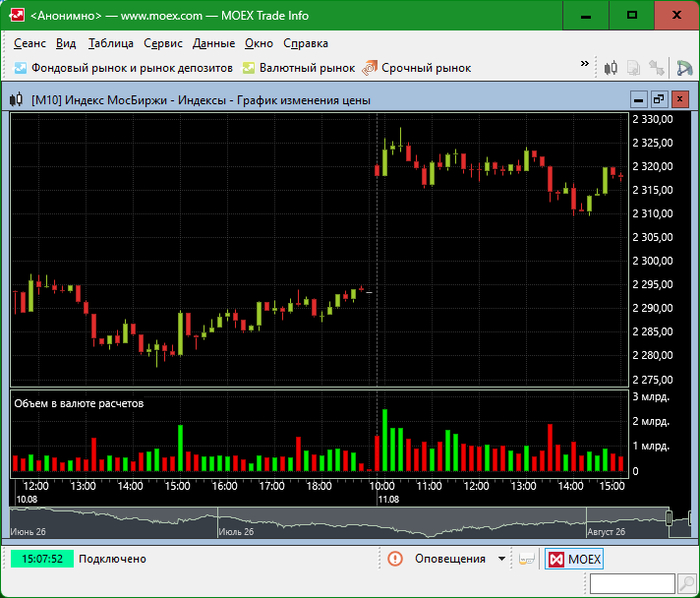Maximize the MOEX Trade Info main window
The image size is (700, 598).
632,15
